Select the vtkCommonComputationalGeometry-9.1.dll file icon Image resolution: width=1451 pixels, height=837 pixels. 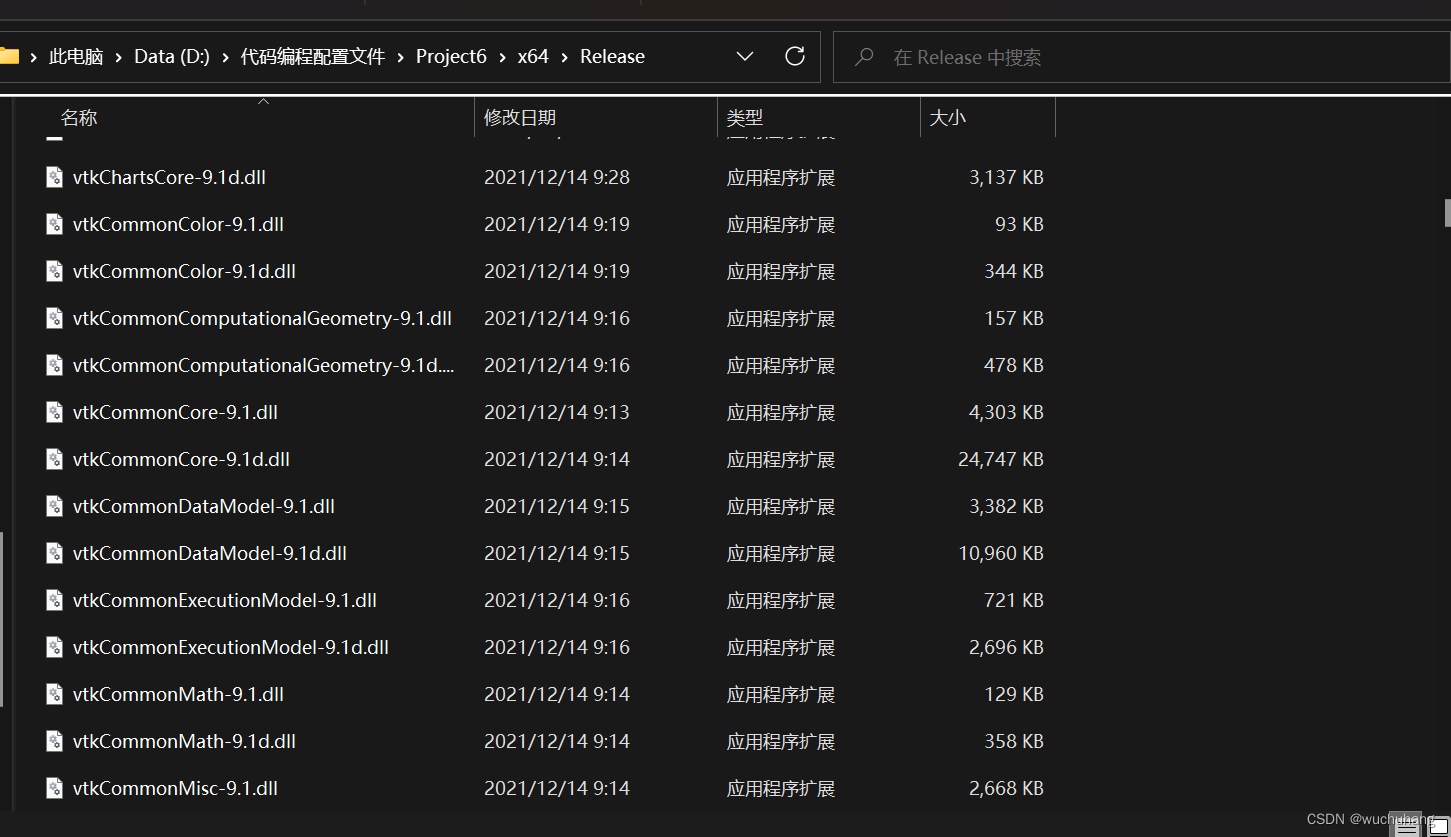click(54, 318)
